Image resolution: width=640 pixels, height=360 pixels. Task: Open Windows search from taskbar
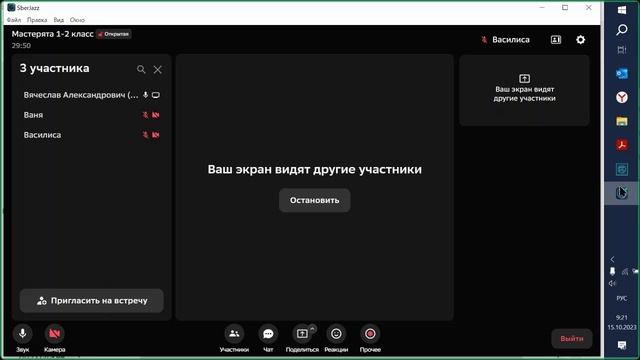click(622, 29)
